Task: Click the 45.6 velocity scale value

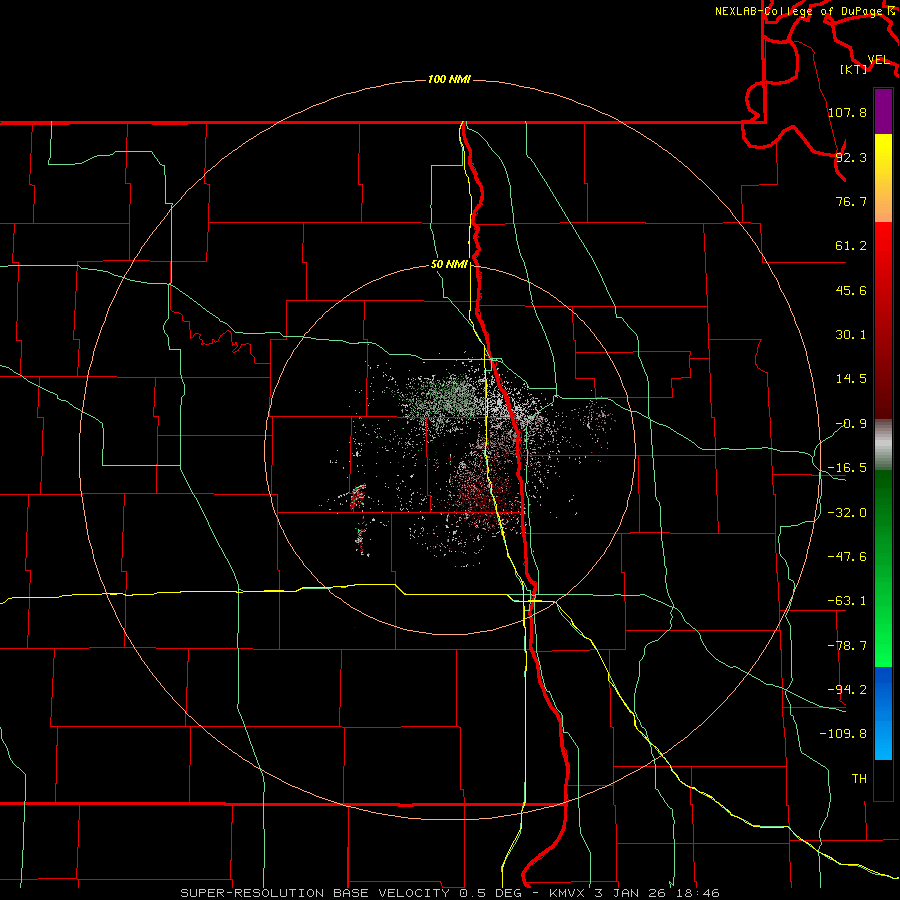Action: coord(851,290)
